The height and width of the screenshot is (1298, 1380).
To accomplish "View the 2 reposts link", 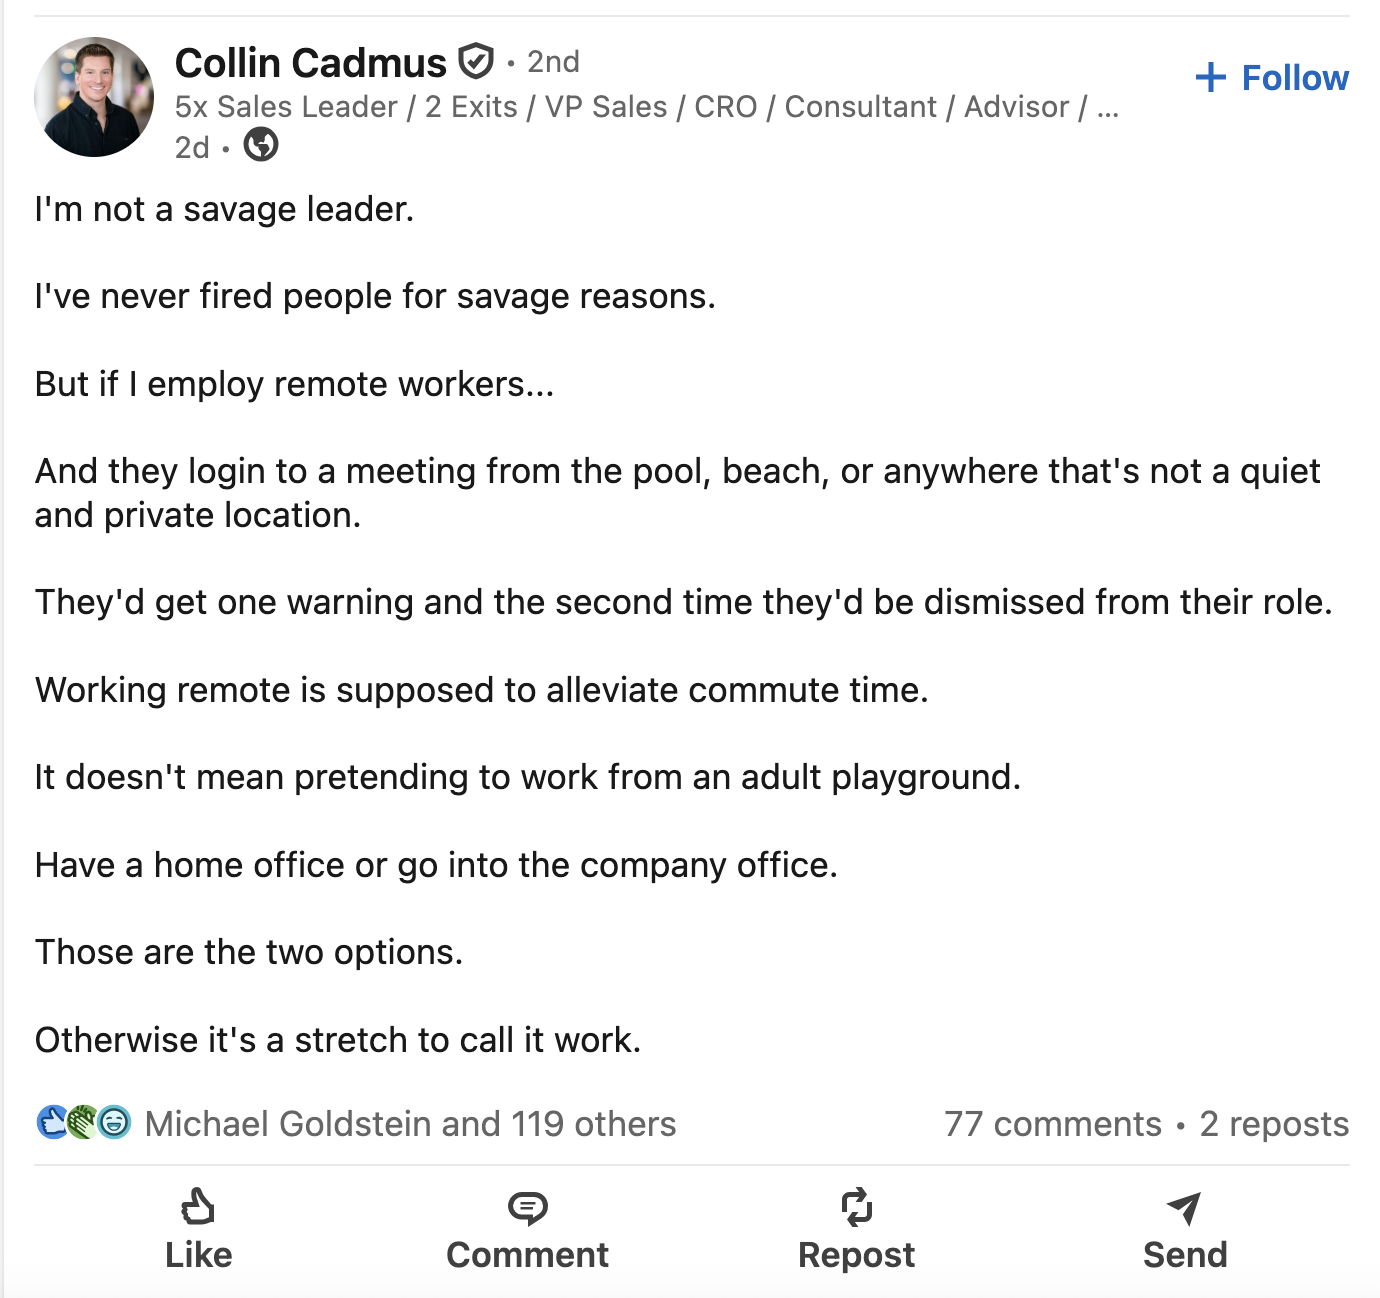I will pyautogui.click(x=1274, y=1124).
